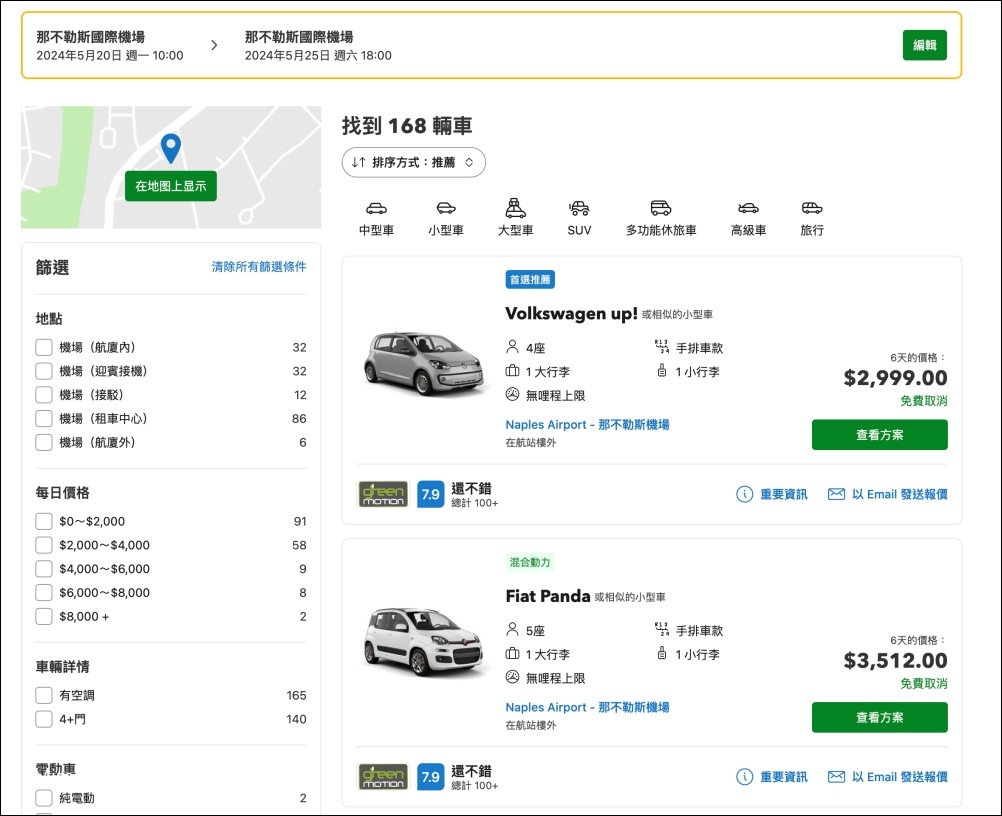This screenshot has height=816, width=1002.
Task: Click the Volkswagen up! car title
Action: pos(571,313)
